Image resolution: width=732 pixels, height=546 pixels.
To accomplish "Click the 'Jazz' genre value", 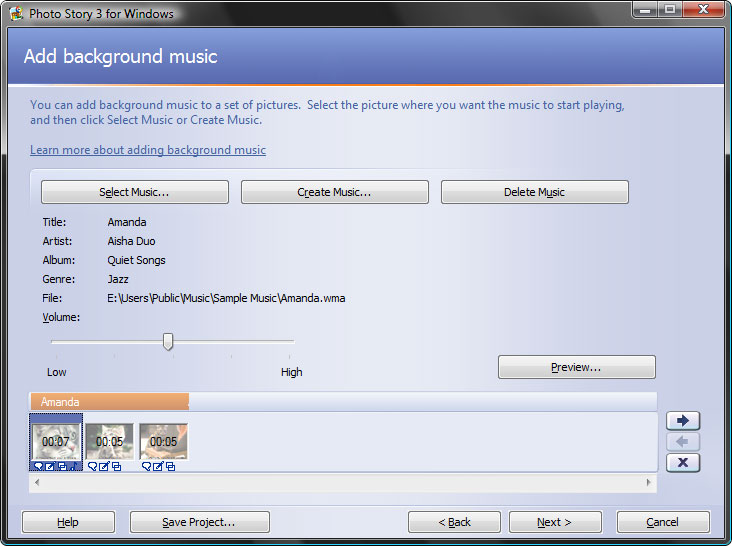I will click(x=118, y=279).
